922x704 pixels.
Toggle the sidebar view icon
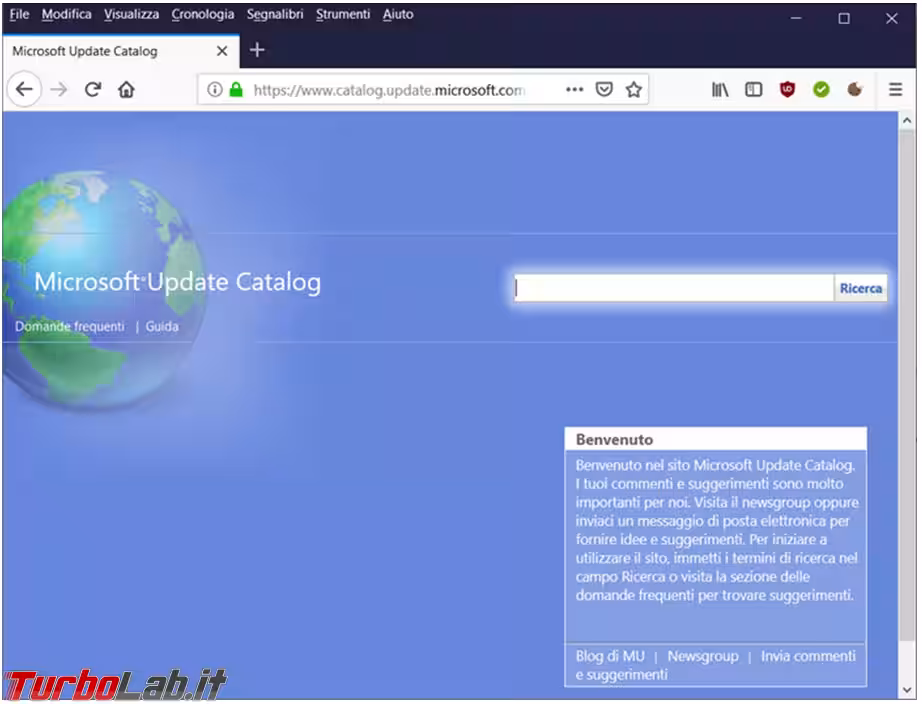click(x=753, y=90)
